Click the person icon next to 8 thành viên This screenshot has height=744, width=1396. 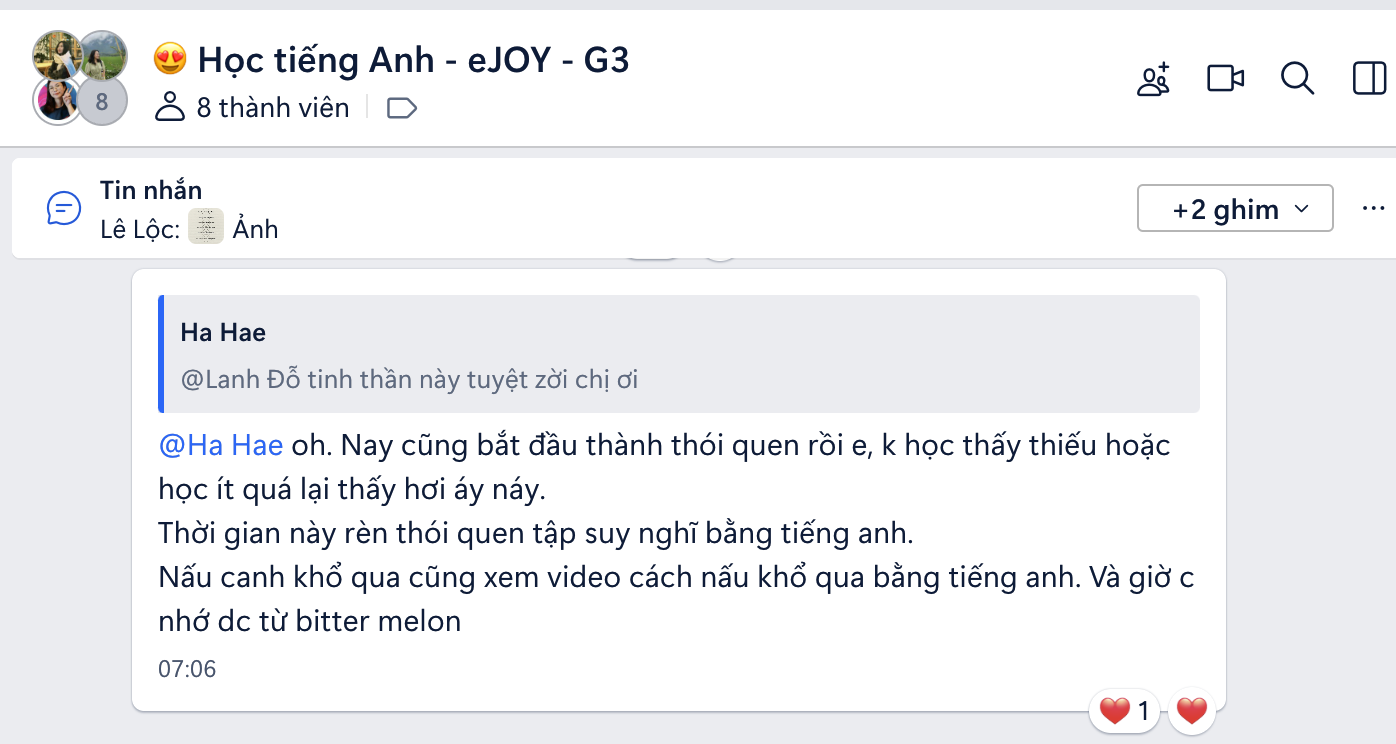171,107
